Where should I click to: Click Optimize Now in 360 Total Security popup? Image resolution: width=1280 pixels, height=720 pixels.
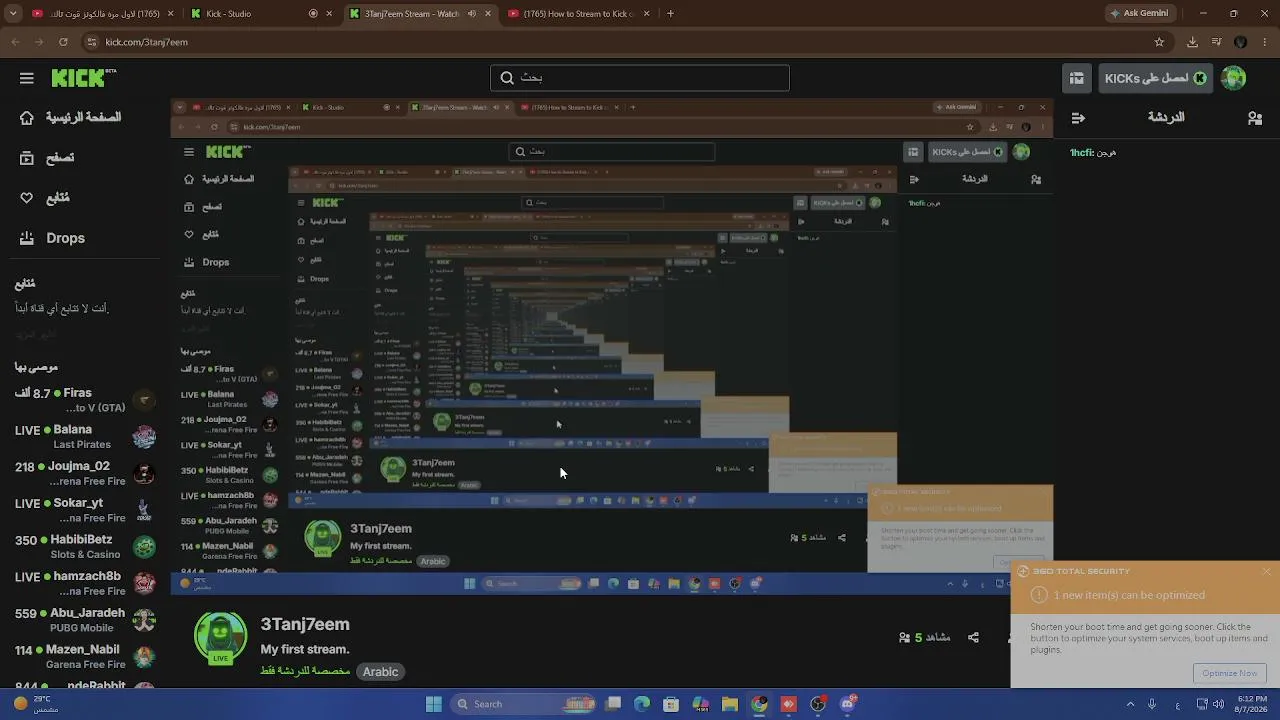pos(1230,673)
